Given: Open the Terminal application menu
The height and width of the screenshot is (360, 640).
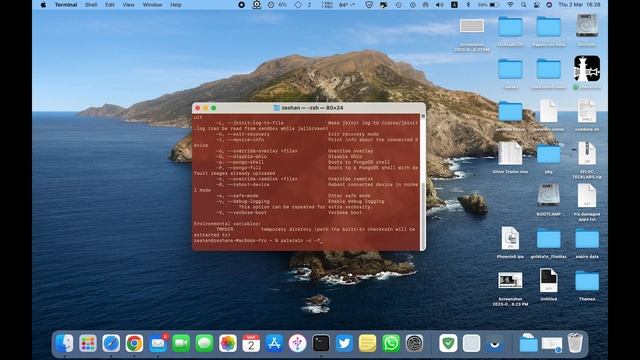Looking at the screenshot, I should (x=66, y=5).
